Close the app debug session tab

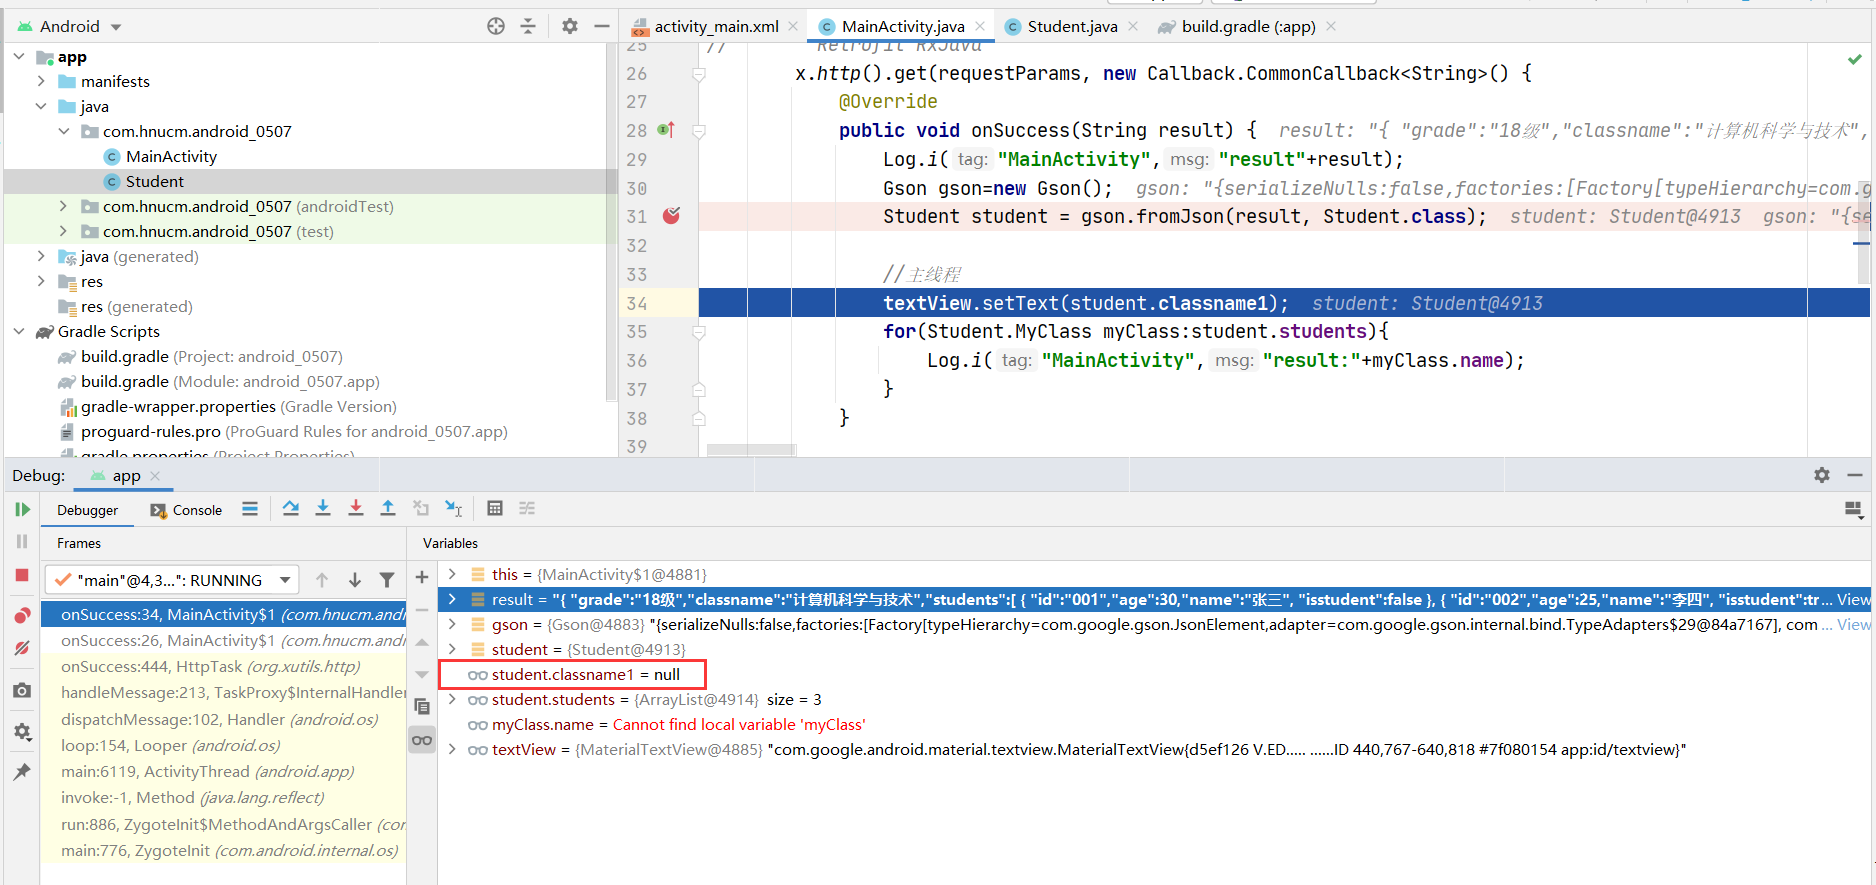coord(155,476)
